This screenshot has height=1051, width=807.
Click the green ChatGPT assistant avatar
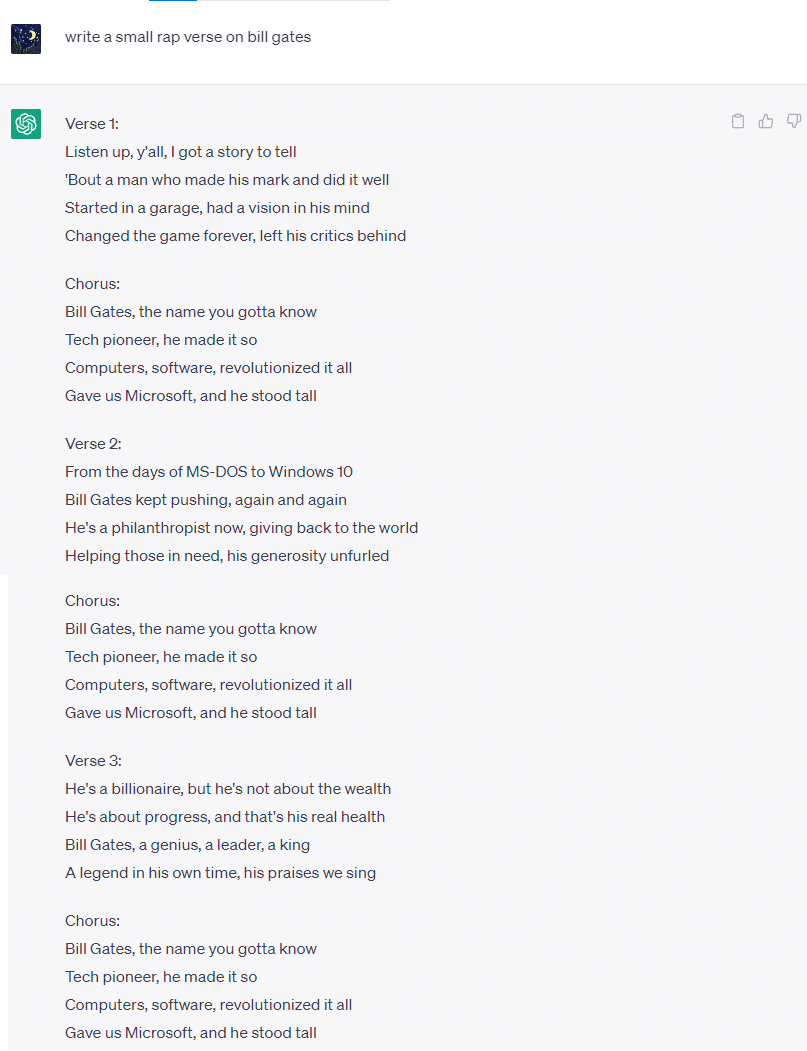(x=26, y=124)
